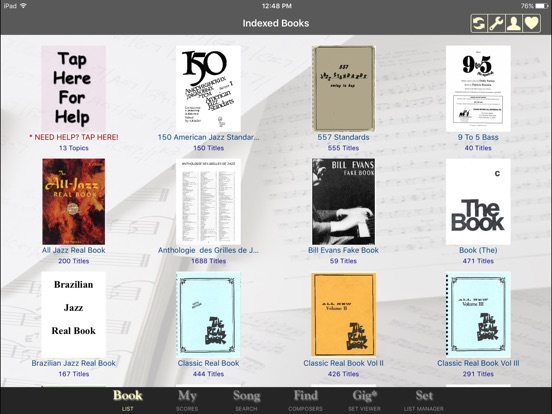
Task: Select the 13 Topics label
Action: pyautogui.click(x=74, y=148)
